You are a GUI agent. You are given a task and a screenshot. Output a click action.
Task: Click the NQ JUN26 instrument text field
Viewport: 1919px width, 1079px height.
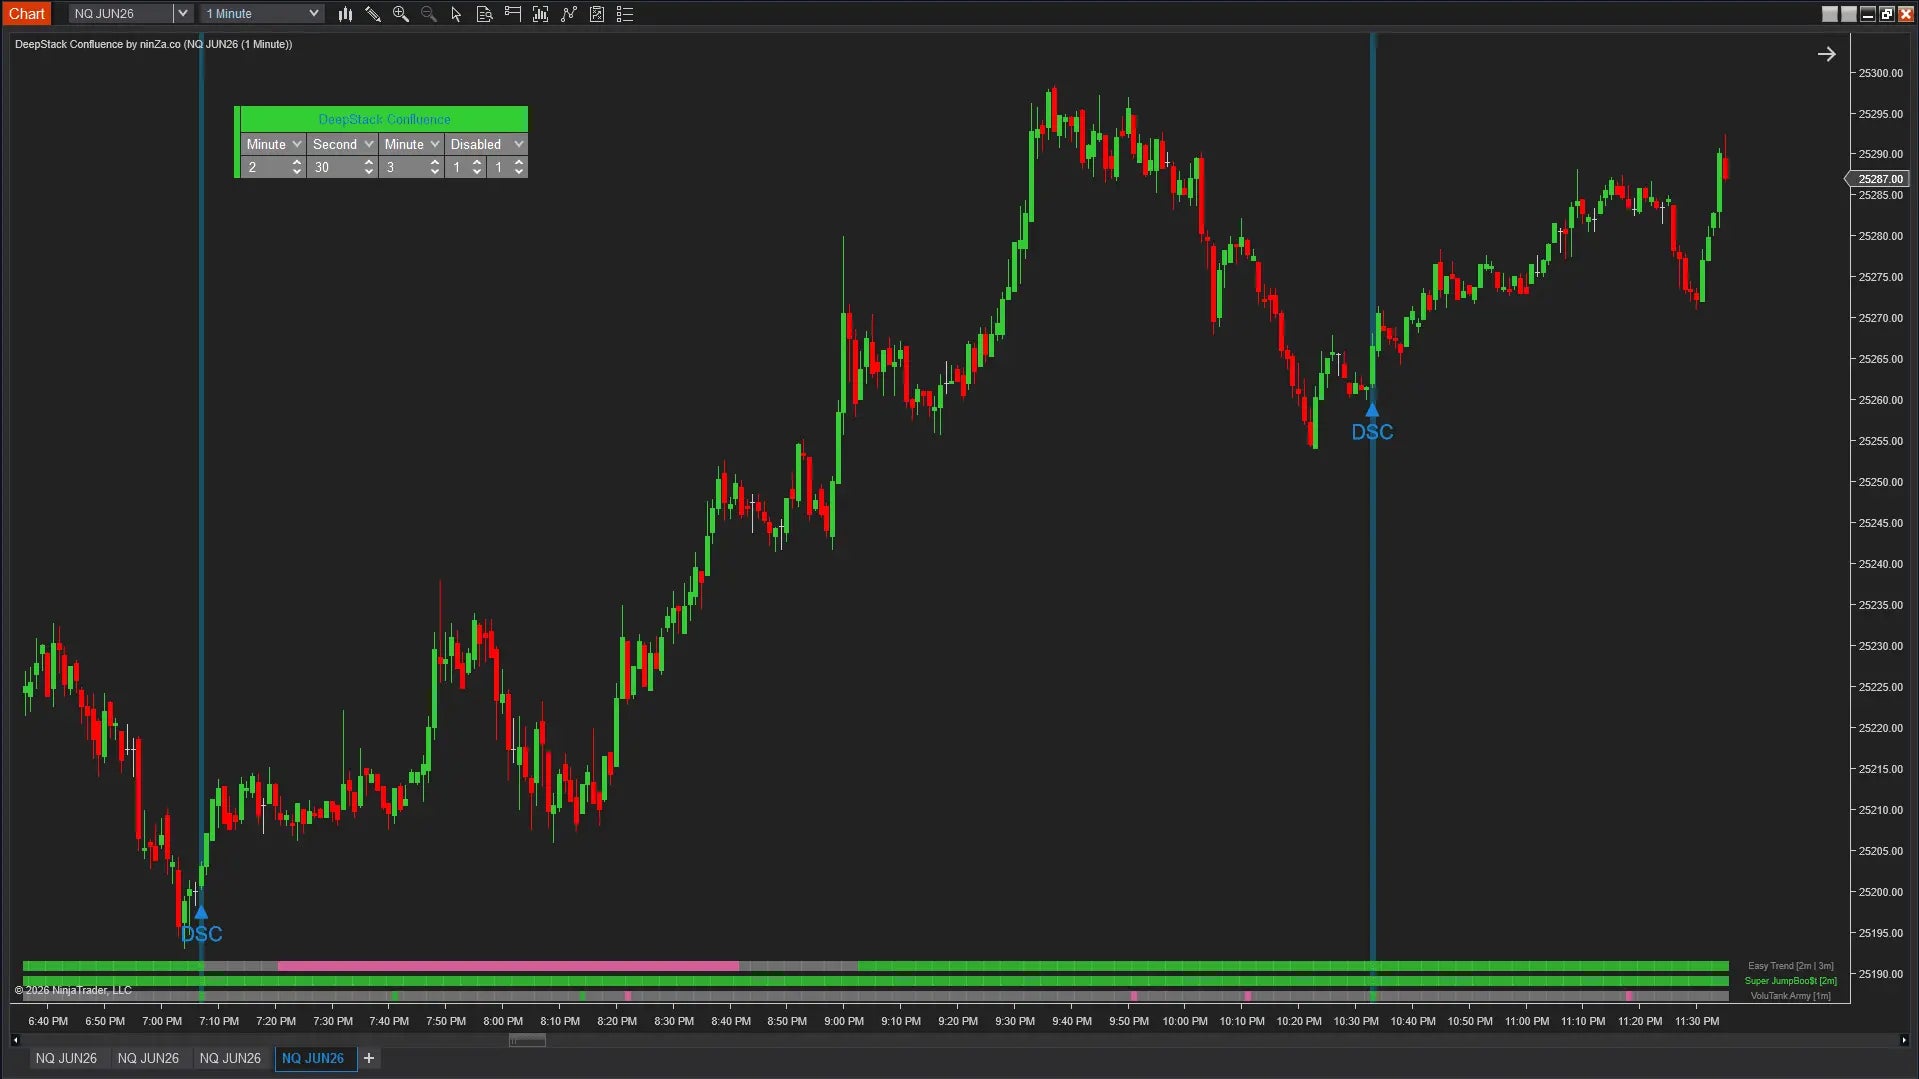(x=121, y=14)
